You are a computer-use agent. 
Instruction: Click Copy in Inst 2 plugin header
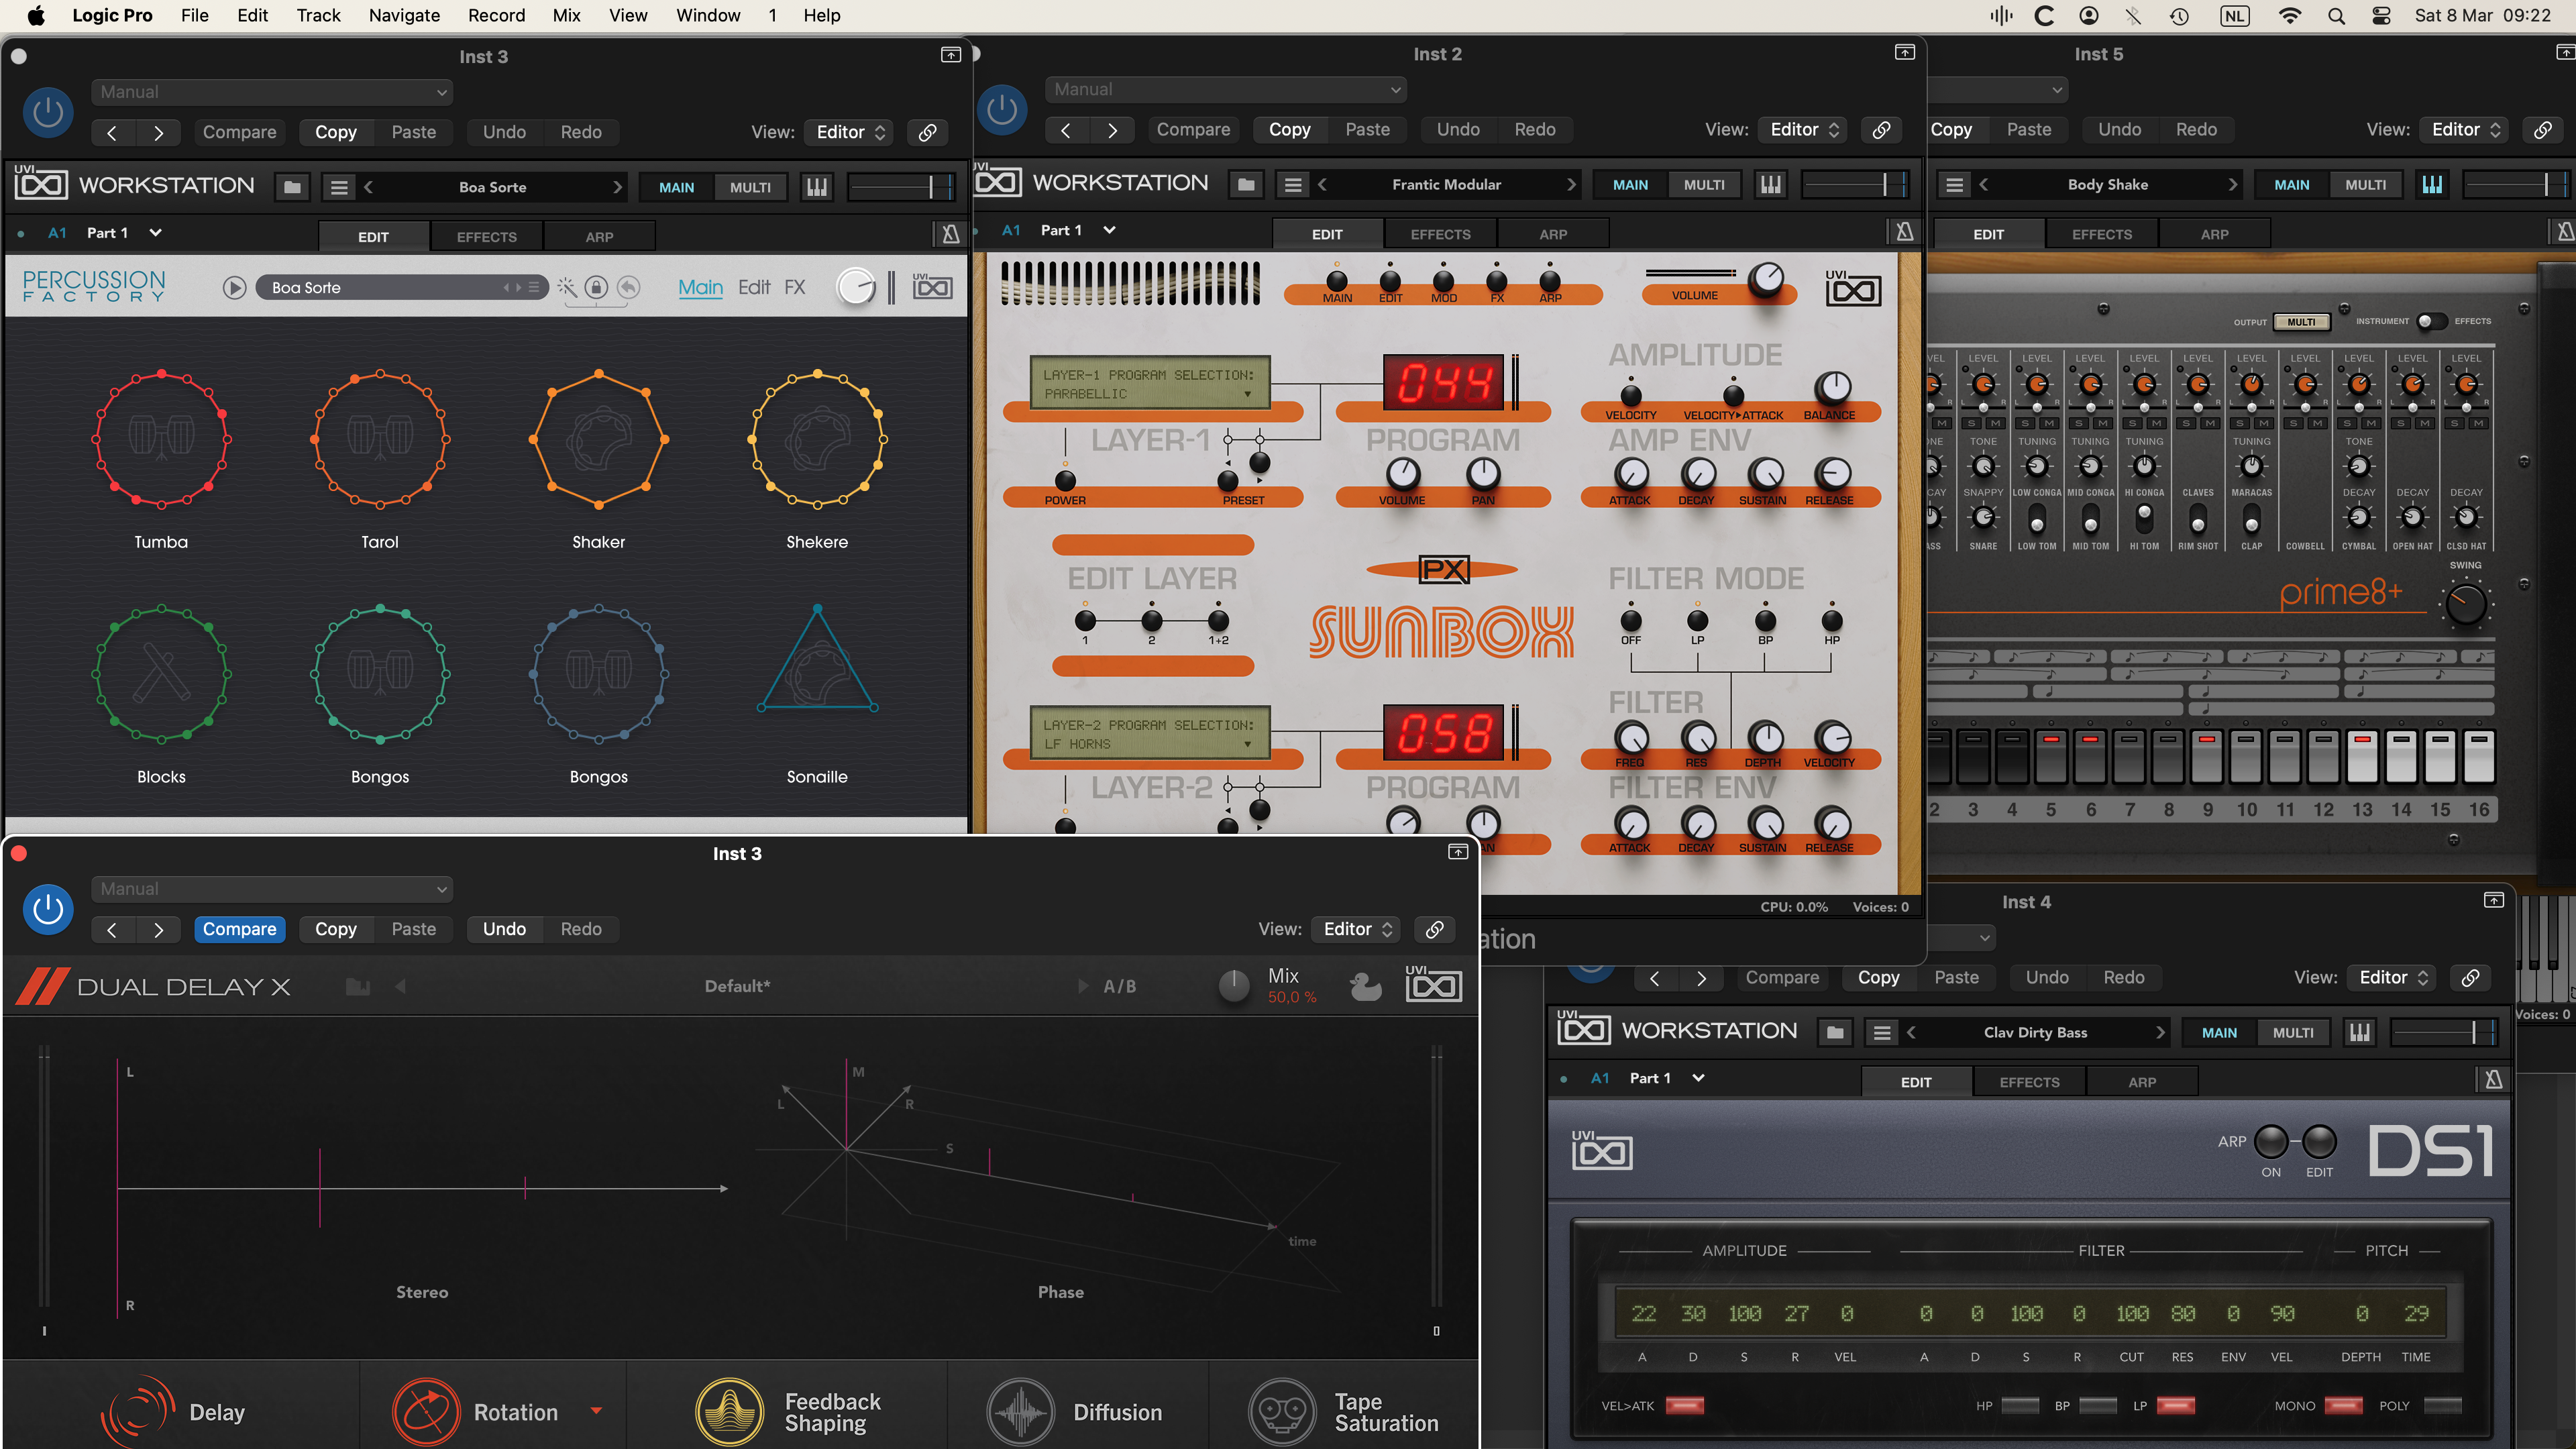pyautogui.click(x=1290, y=130)
